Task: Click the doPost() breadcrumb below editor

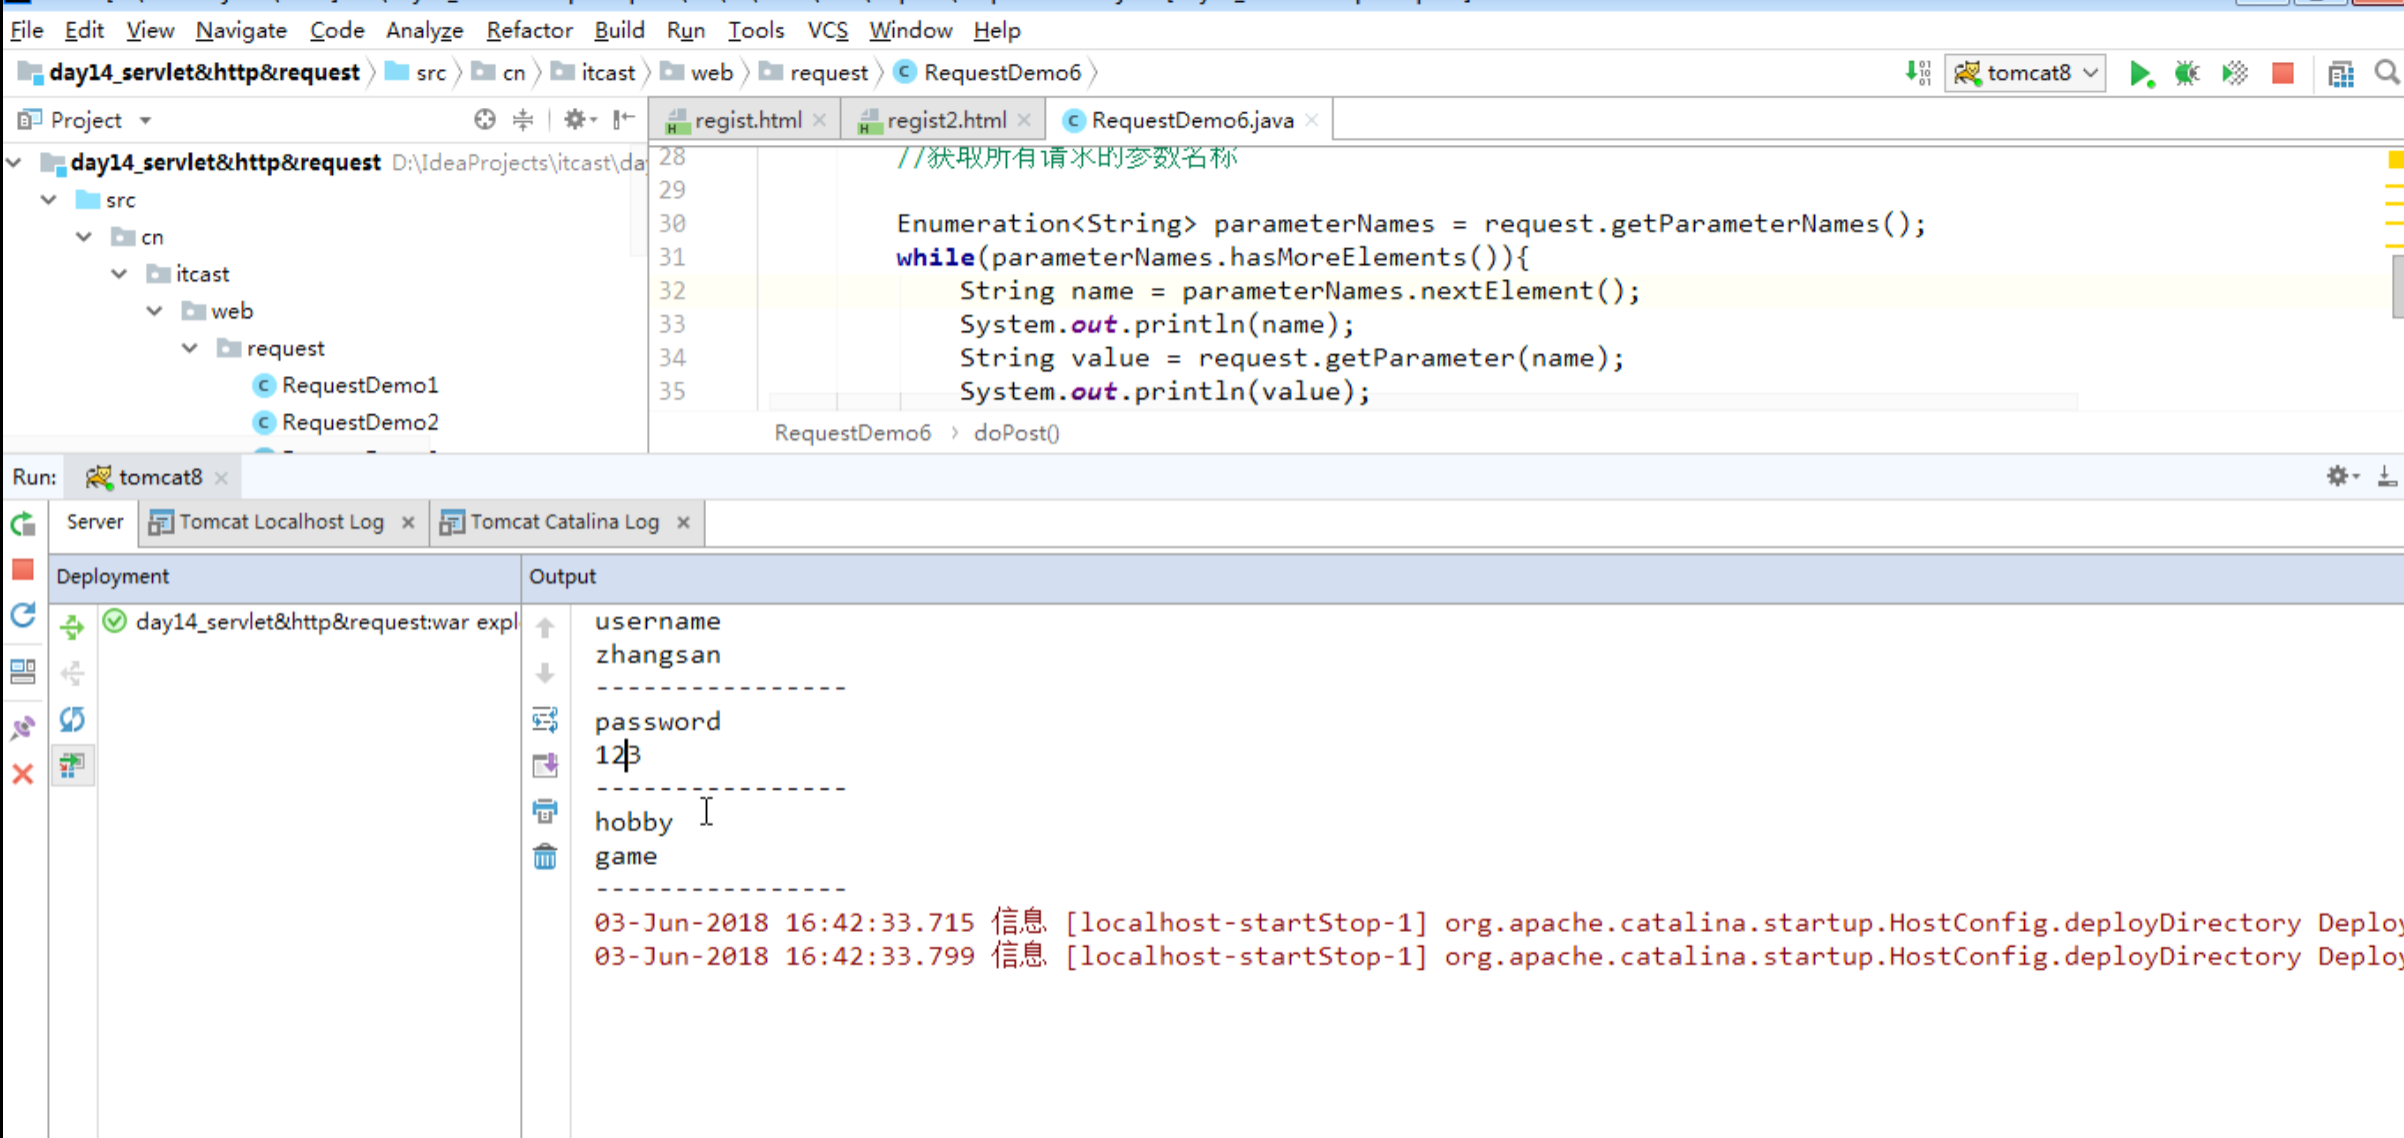Action: [1016, 433]
